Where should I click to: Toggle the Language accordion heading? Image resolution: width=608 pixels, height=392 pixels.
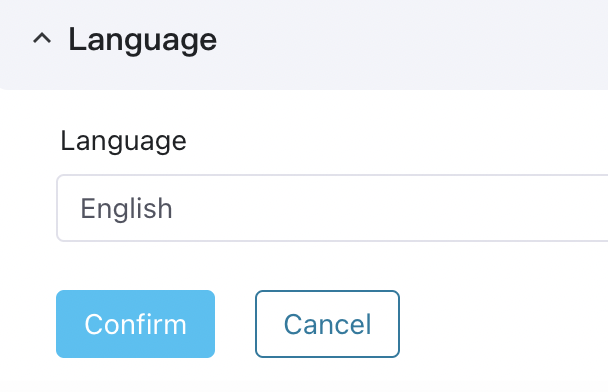tap(142, 41)
